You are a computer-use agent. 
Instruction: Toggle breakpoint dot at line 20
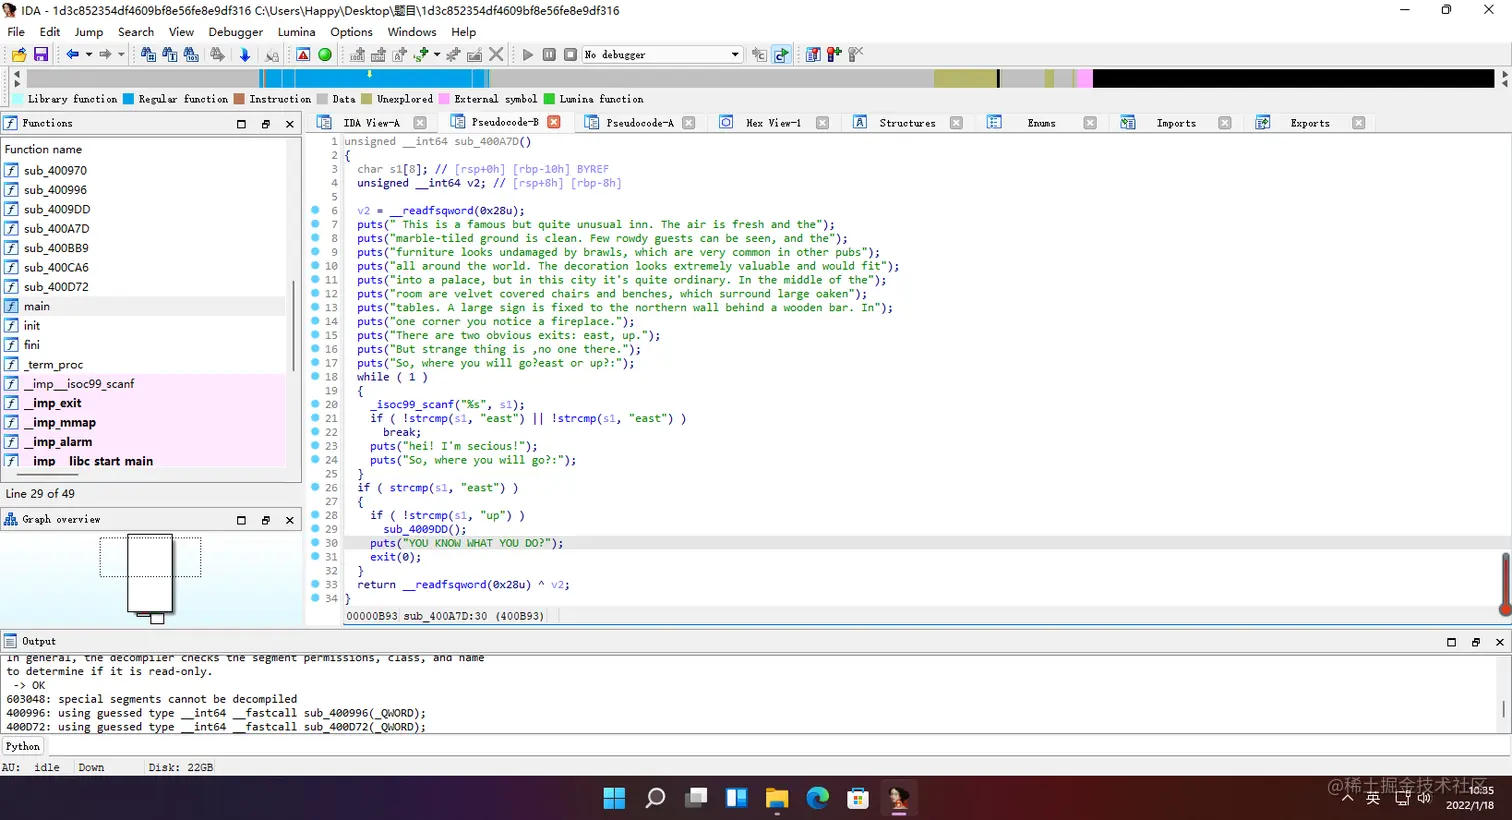click(315, 404)
